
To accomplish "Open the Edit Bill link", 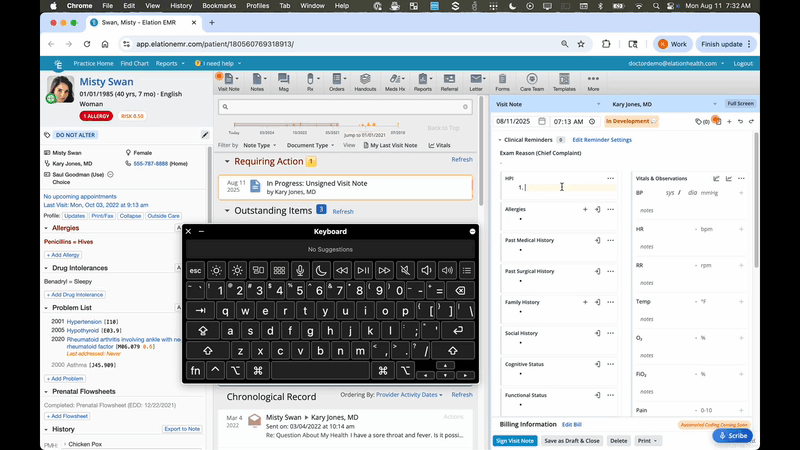I will coord(571,424).
